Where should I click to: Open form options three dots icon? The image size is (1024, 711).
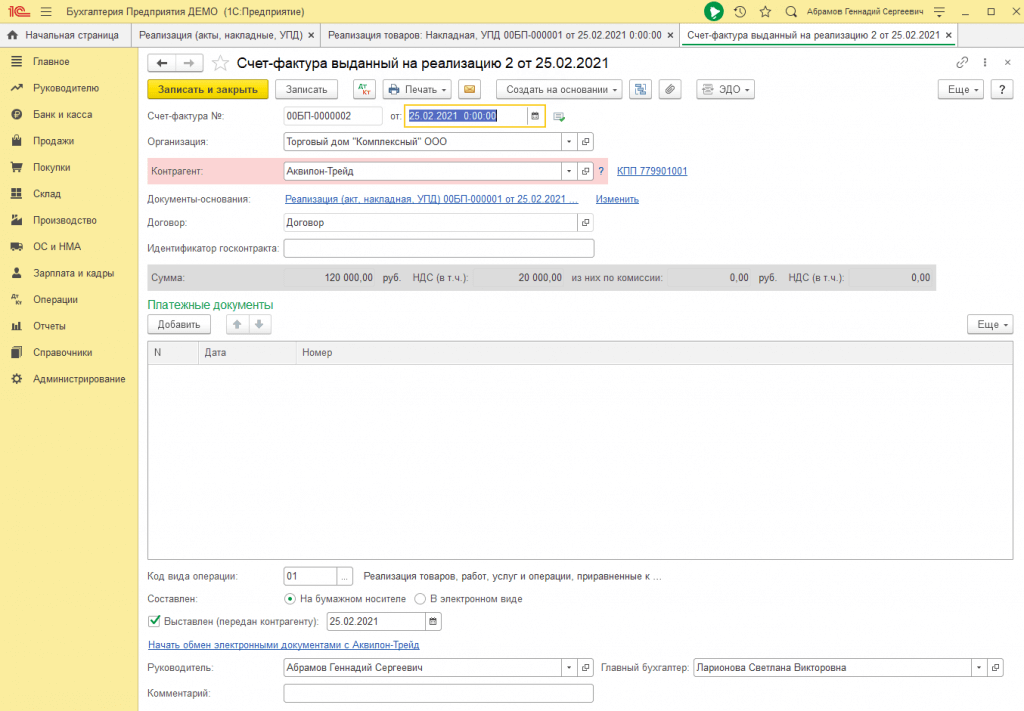pos(985,63)
